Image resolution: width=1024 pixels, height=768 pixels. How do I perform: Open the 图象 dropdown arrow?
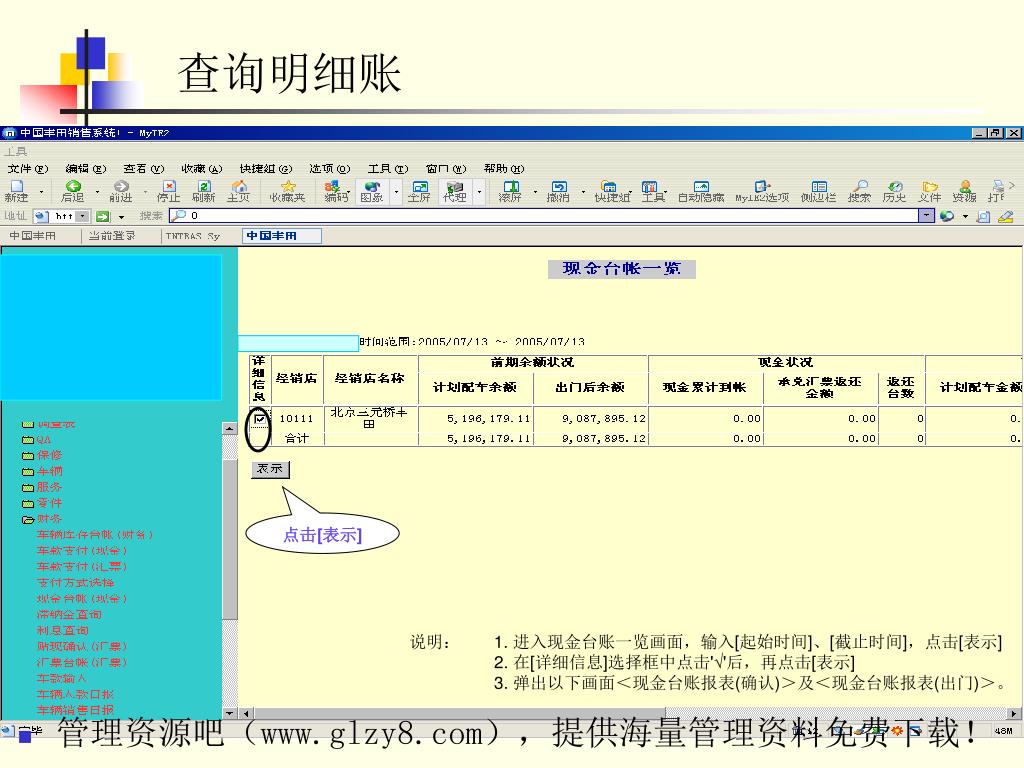tap(396, 192)
